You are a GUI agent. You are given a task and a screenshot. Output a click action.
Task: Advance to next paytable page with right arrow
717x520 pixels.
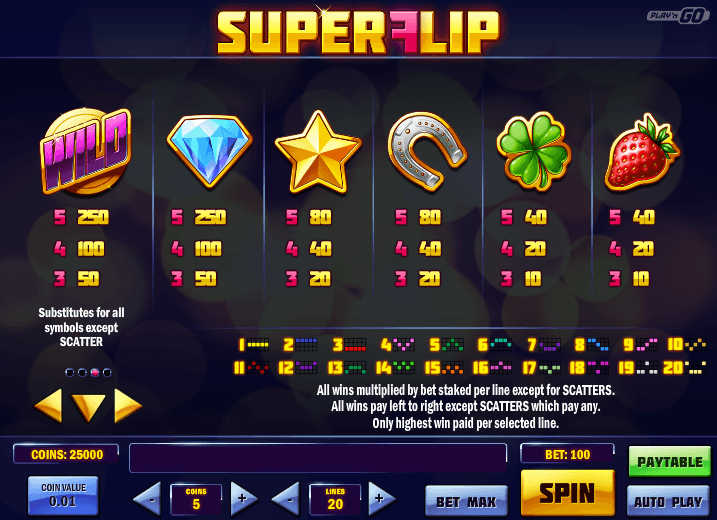click(128, 405)
